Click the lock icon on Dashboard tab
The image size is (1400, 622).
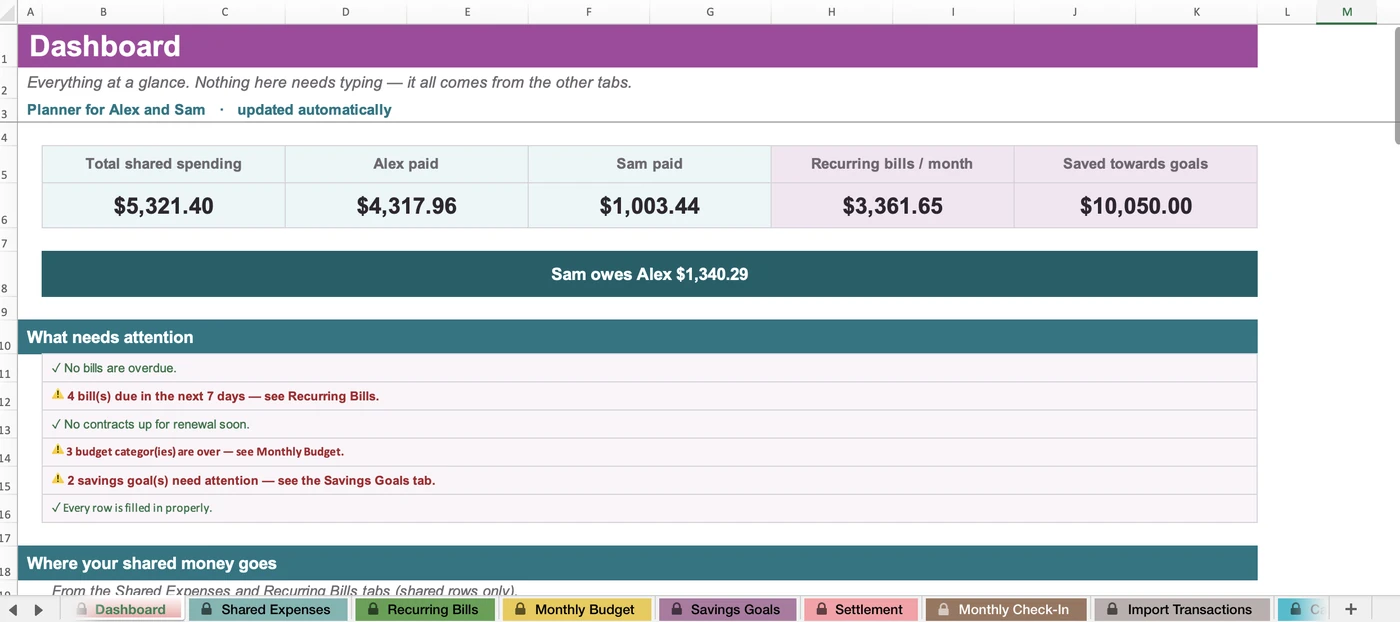pos(82,608)
